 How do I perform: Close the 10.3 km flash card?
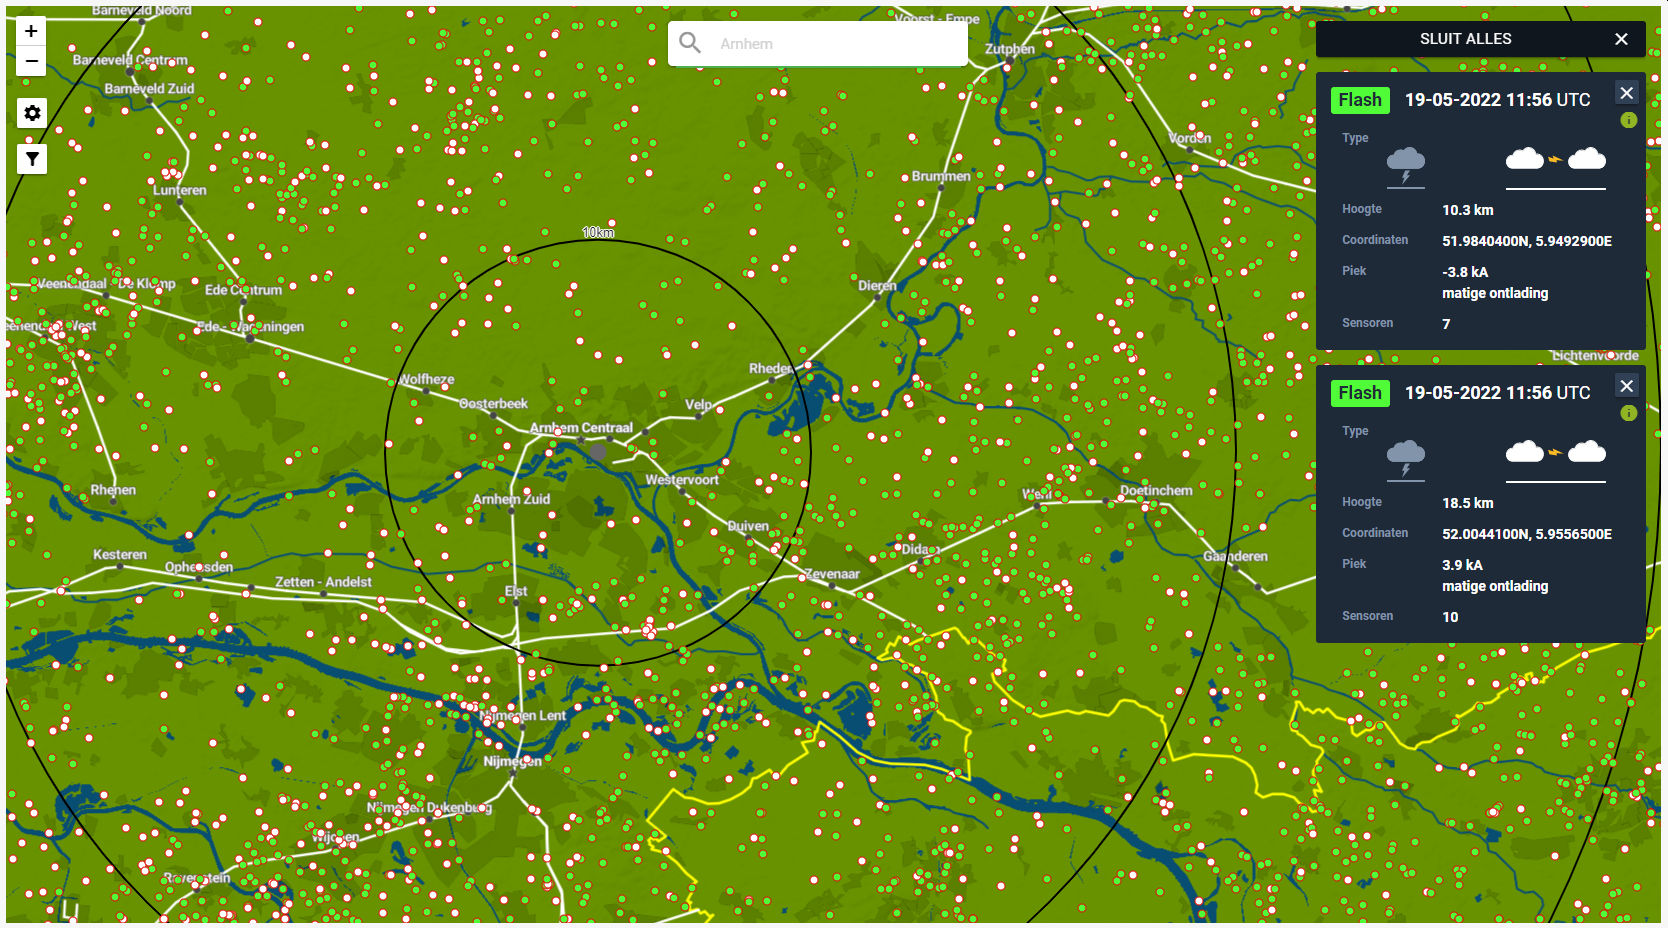(x=1627, y=93)
